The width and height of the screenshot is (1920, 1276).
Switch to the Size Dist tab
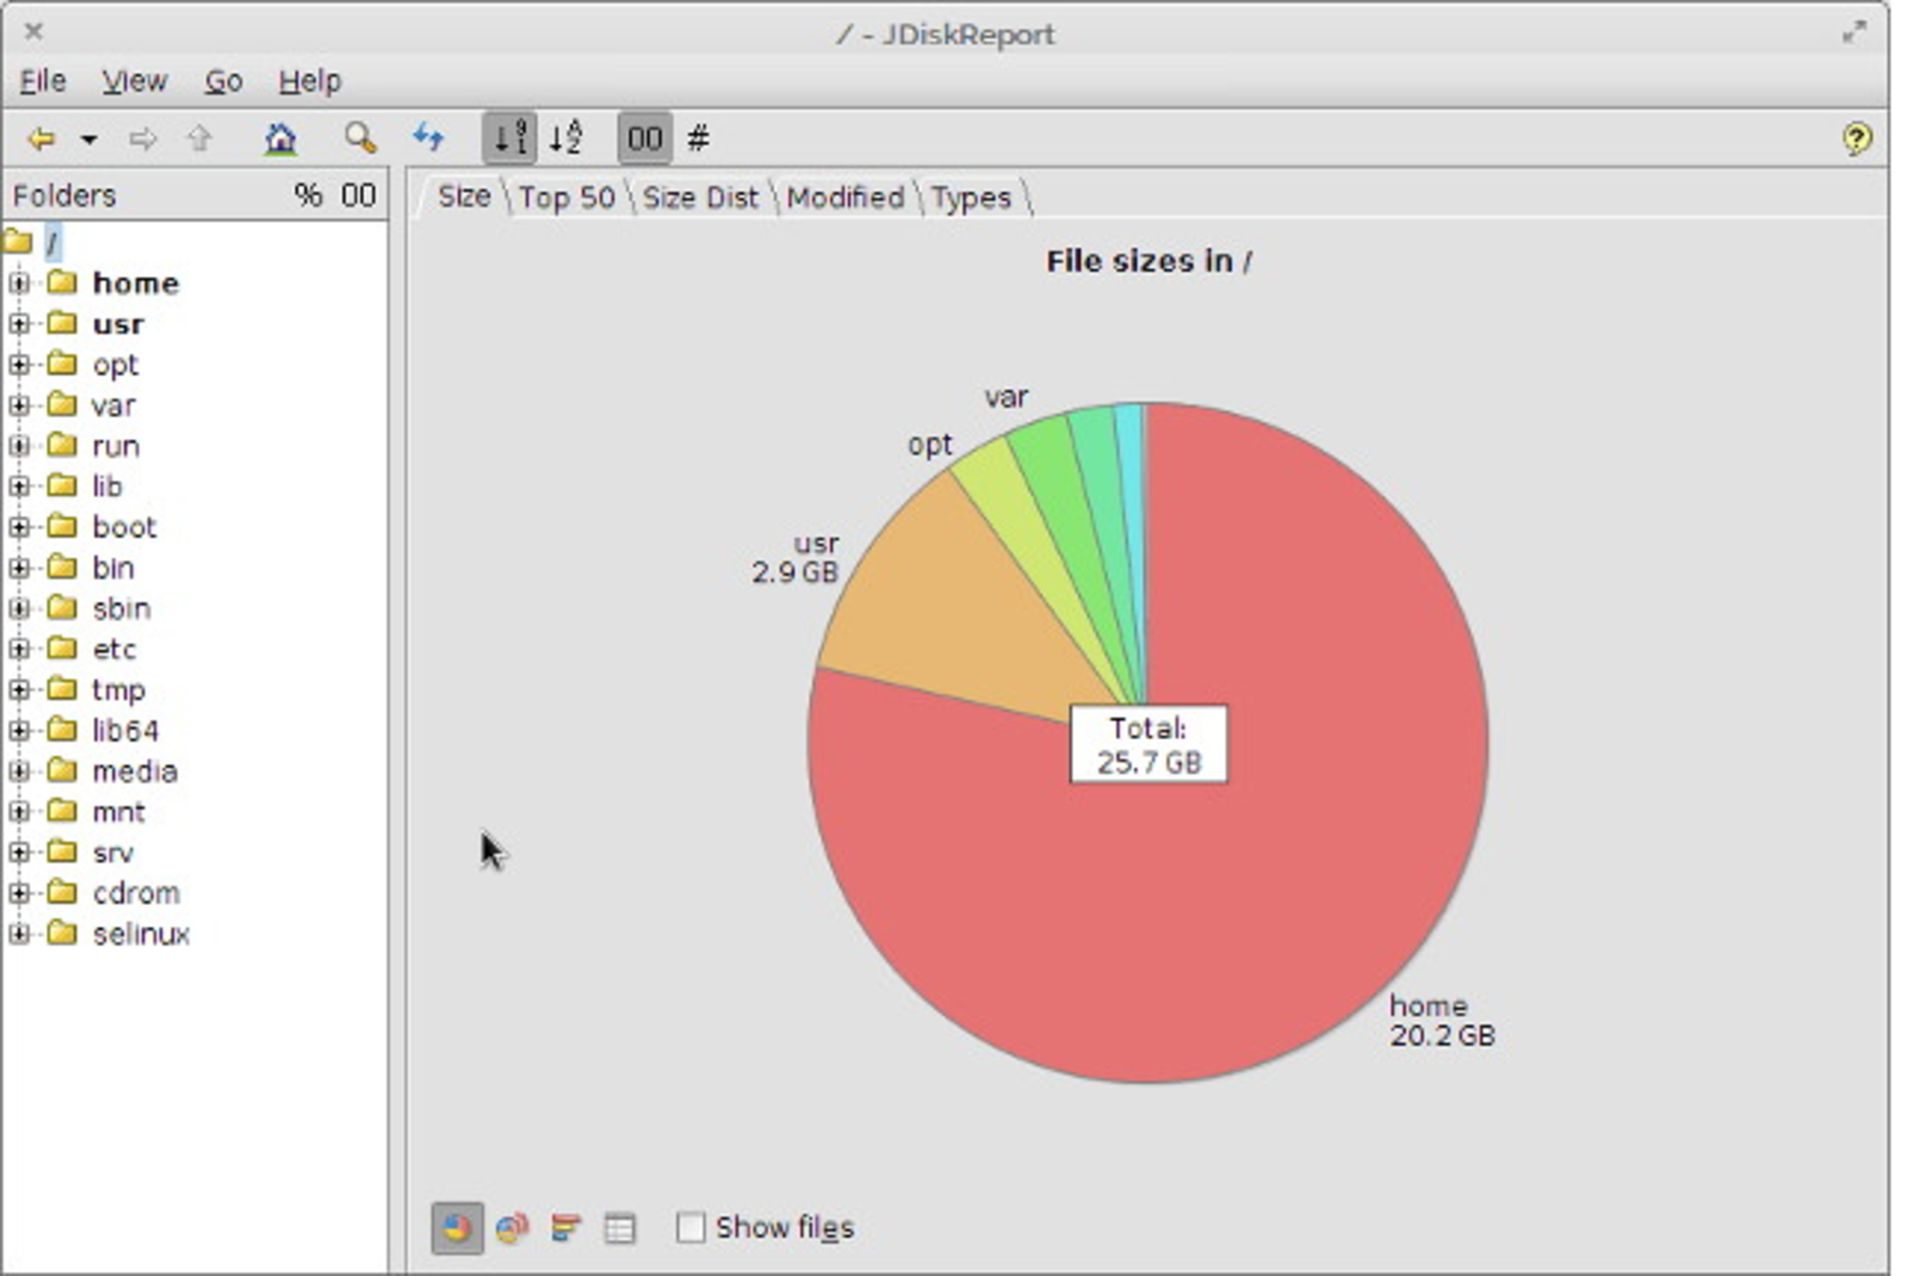(x=700, y=197)
